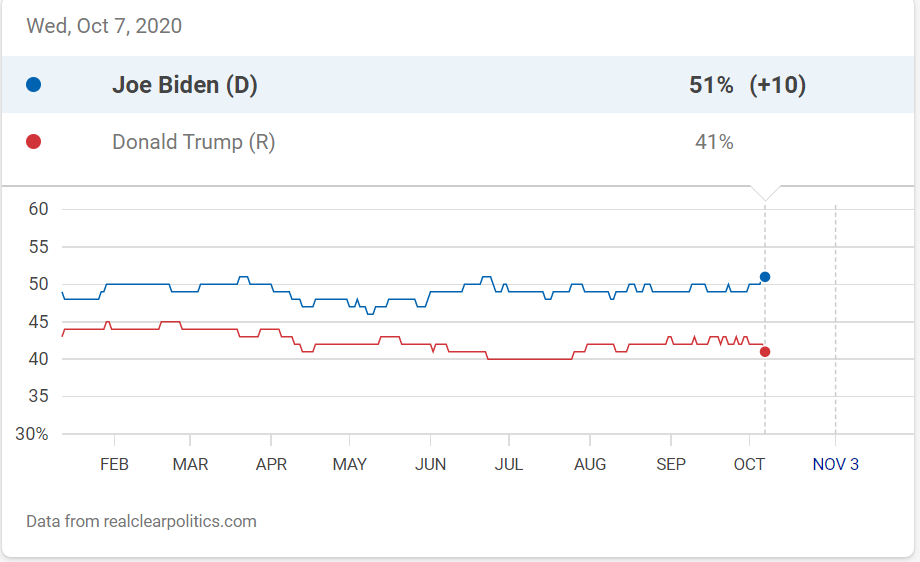Click the JUN axis label

(430, 464)
